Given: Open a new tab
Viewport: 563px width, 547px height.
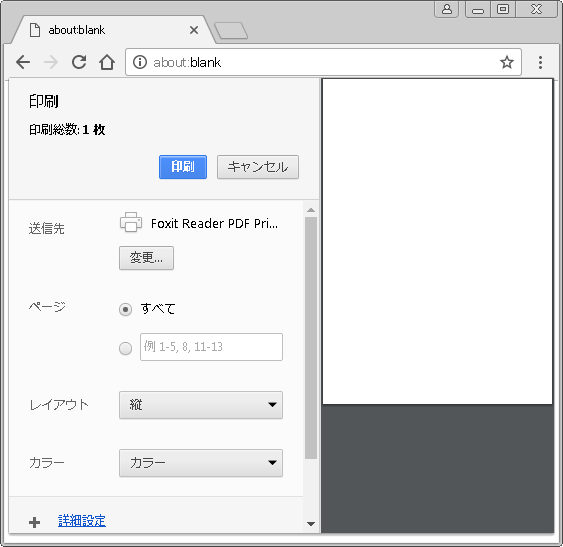Looking at the screenshot, I should (x=231, y=31).
